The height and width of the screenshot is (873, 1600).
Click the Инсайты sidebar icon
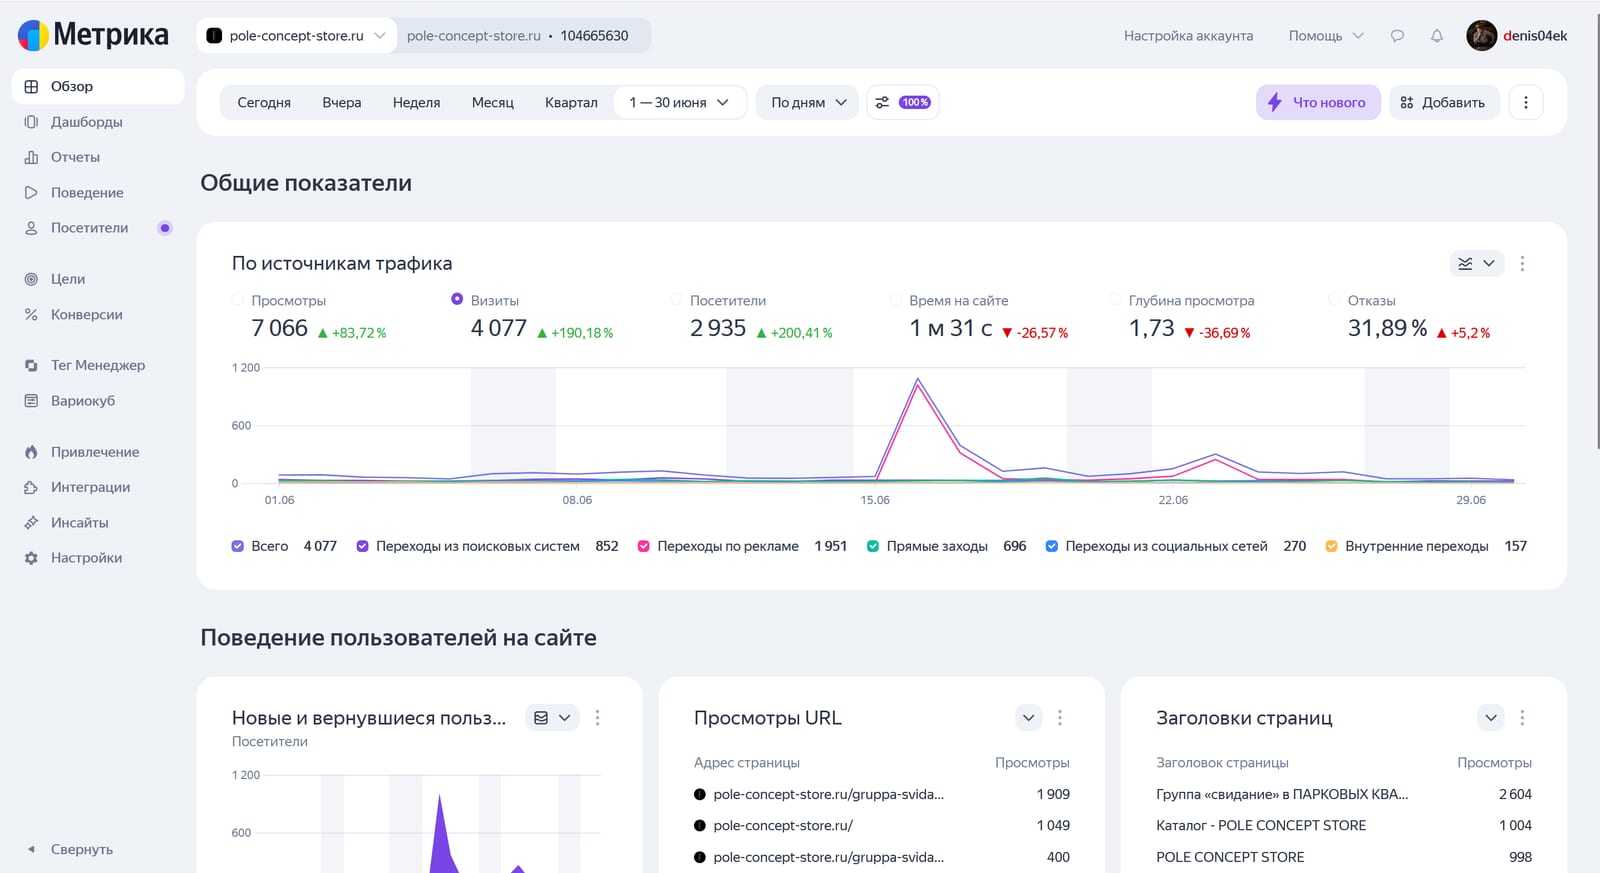pyautogui.click(x=31, y=522)
